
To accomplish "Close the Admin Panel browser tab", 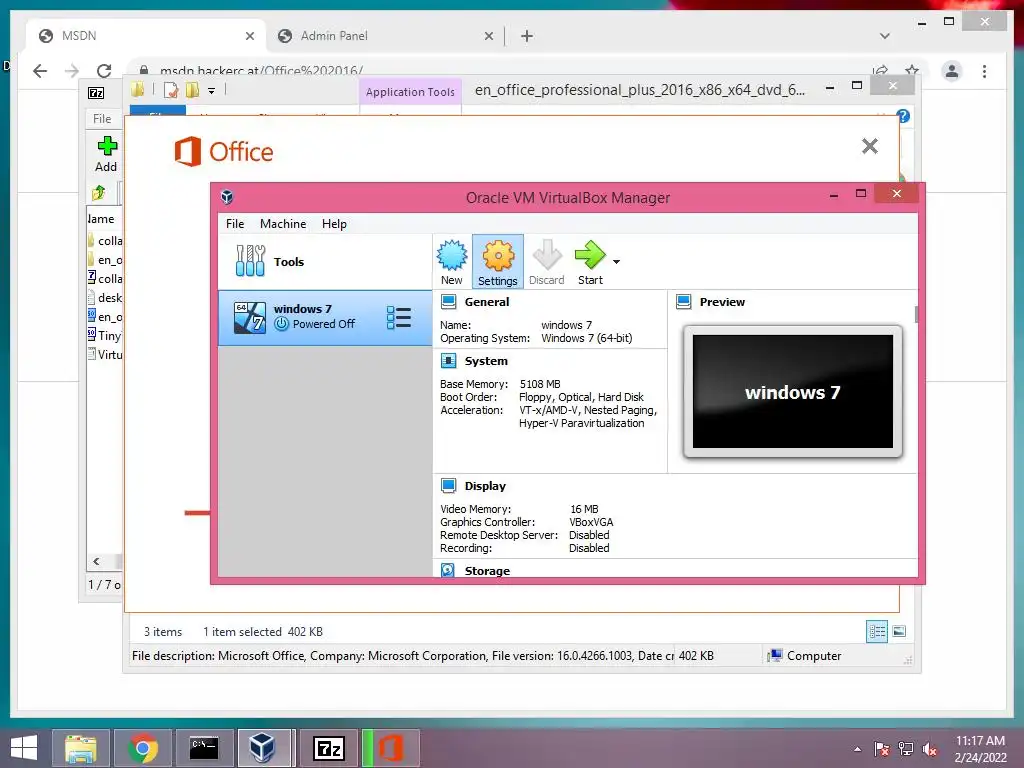I will coord(488,36).
